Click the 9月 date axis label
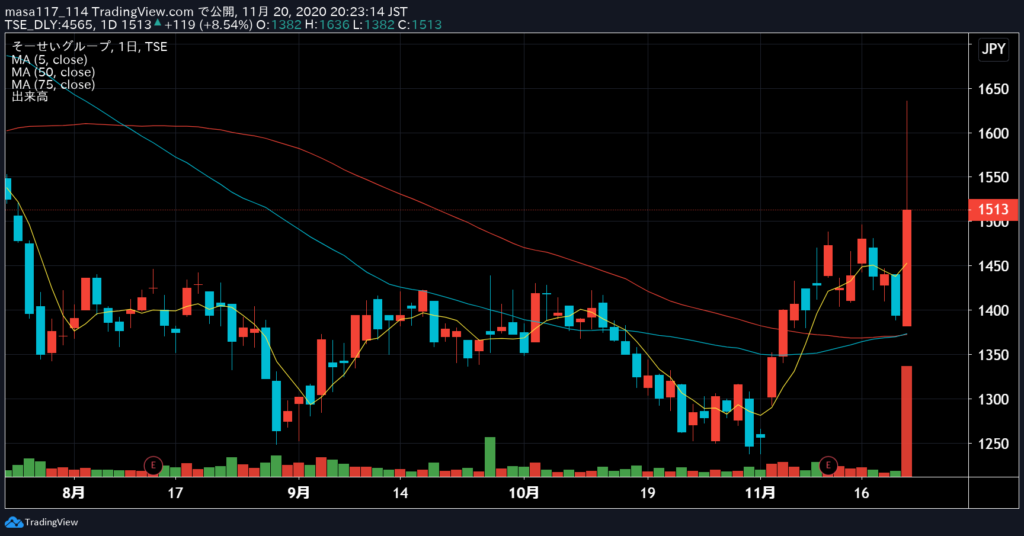The image size is (1024, 536). click(298, 493)
